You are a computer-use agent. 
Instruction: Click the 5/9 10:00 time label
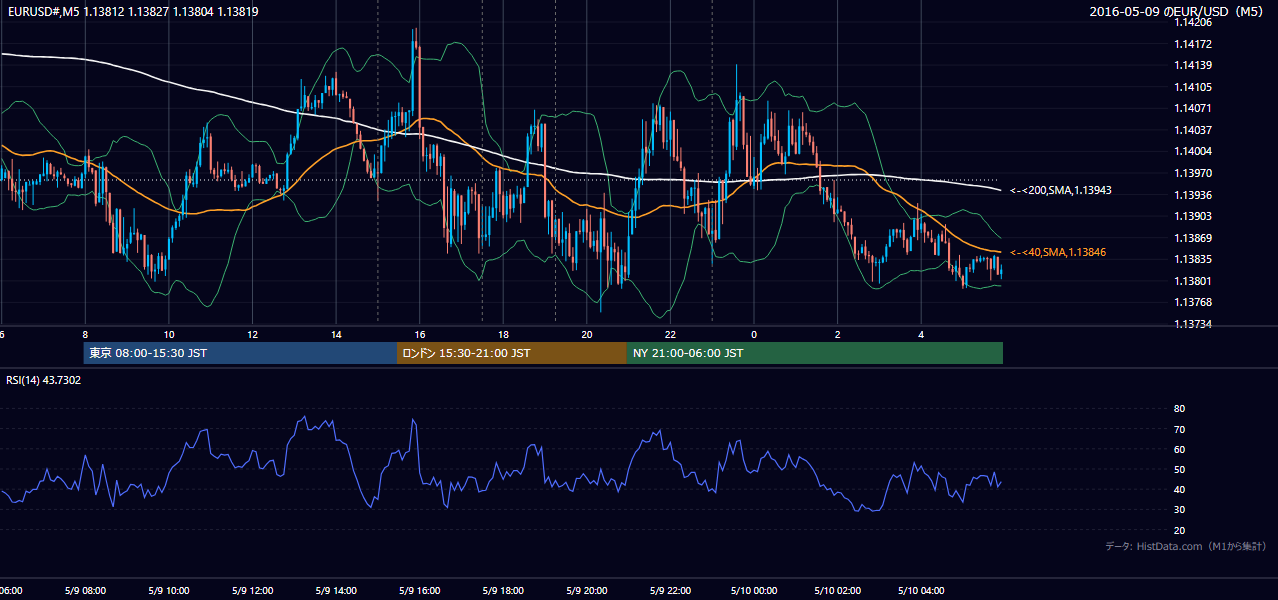(x=168, y=591)
